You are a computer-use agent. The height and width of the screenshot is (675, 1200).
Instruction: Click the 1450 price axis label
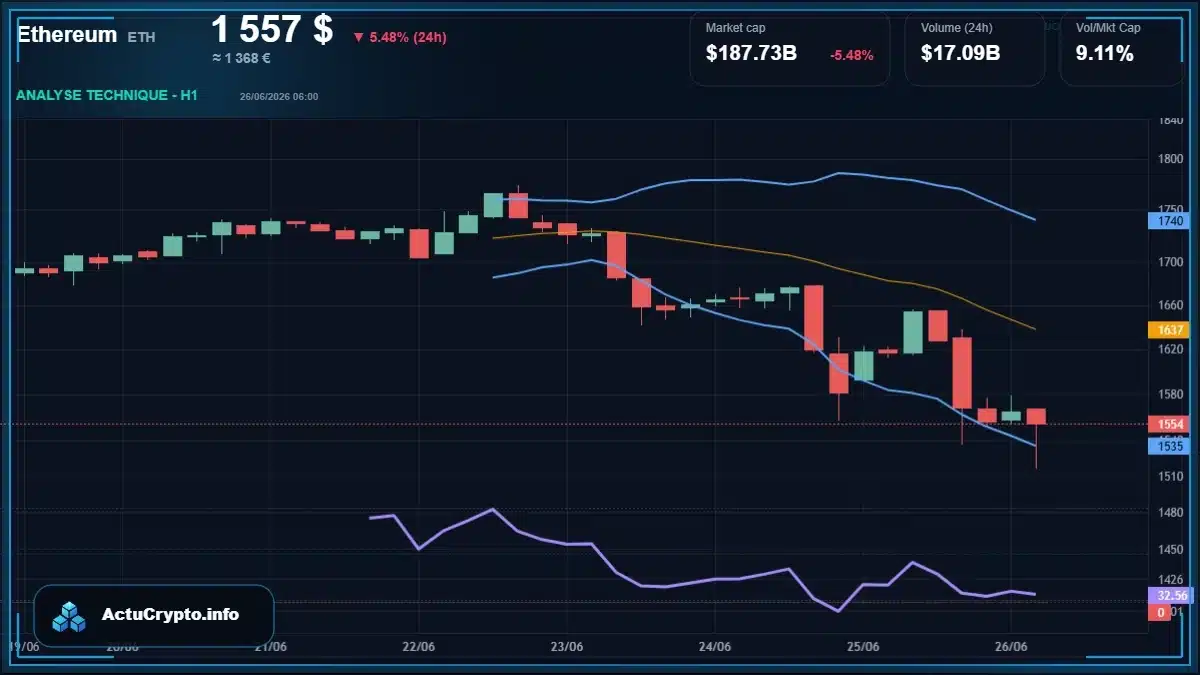pyautogui.click(x=1170, y=550)
